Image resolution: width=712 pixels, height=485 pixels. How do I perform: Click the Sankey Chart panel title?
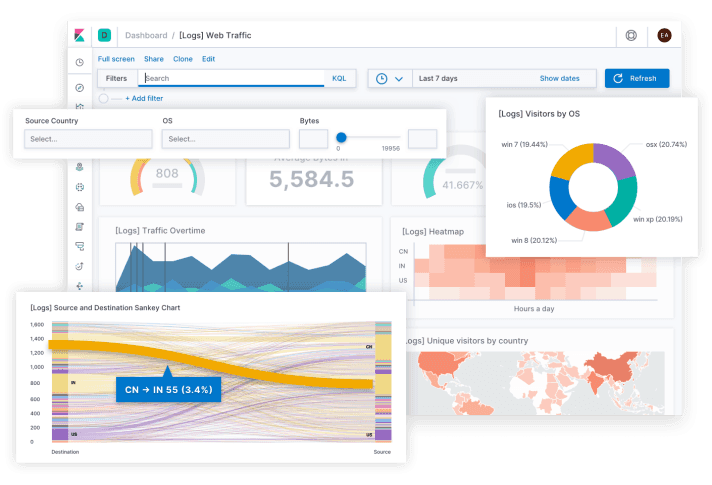[x=105, y=308]
